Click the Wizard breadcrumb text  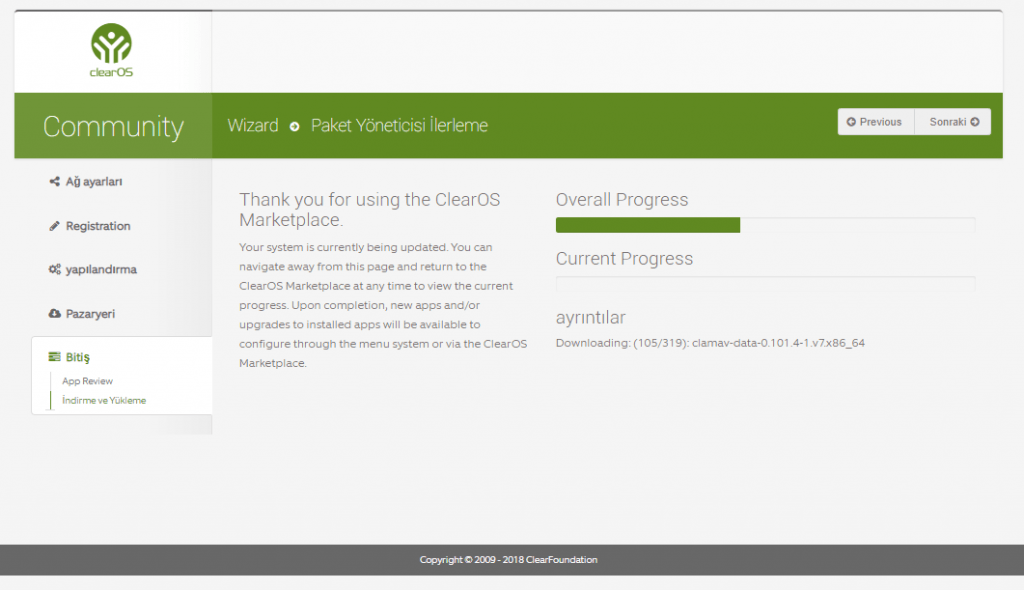(x=253, y=126)
